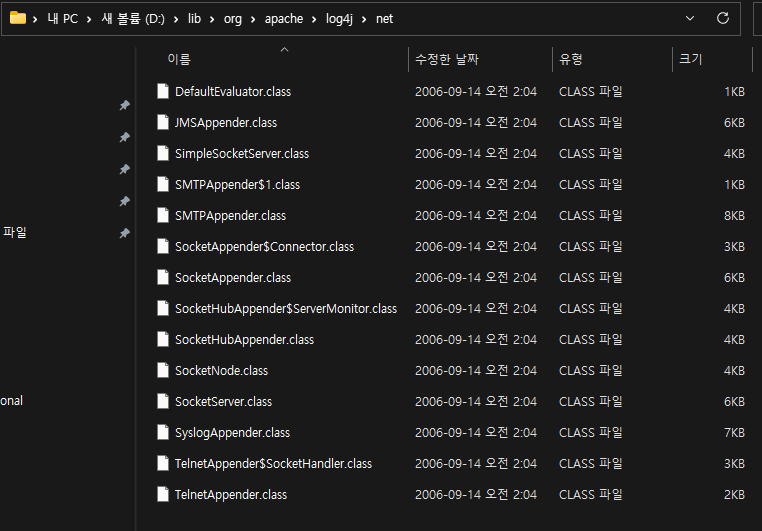
Task: Select SimpleSocketServer.class file icon
Action: pyautogui.click(x=163, y=154)
